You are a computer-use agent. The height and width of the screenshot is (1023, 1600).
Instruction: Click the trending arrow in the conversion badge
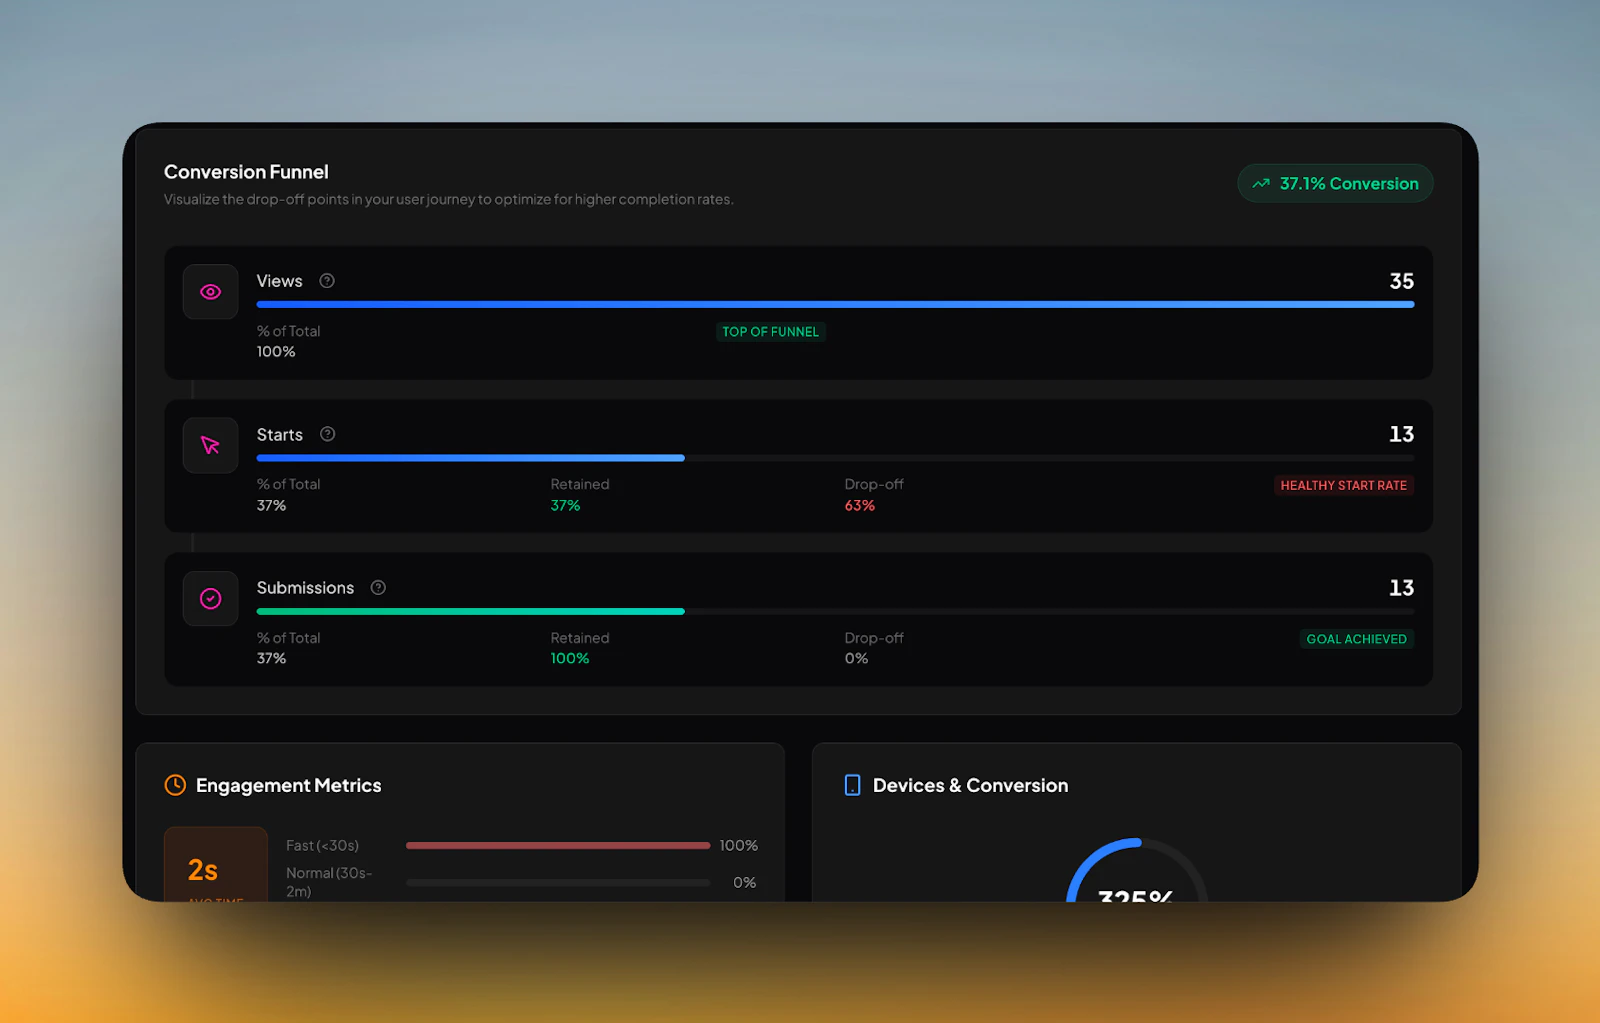pos(1261,183)
